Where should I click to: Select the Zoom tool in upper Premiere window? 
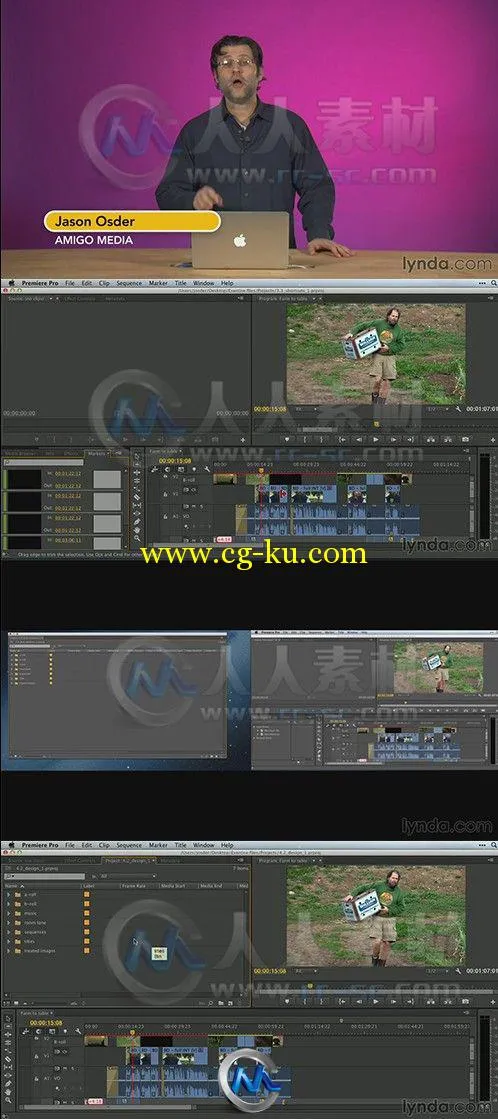(x=137, y=540)
